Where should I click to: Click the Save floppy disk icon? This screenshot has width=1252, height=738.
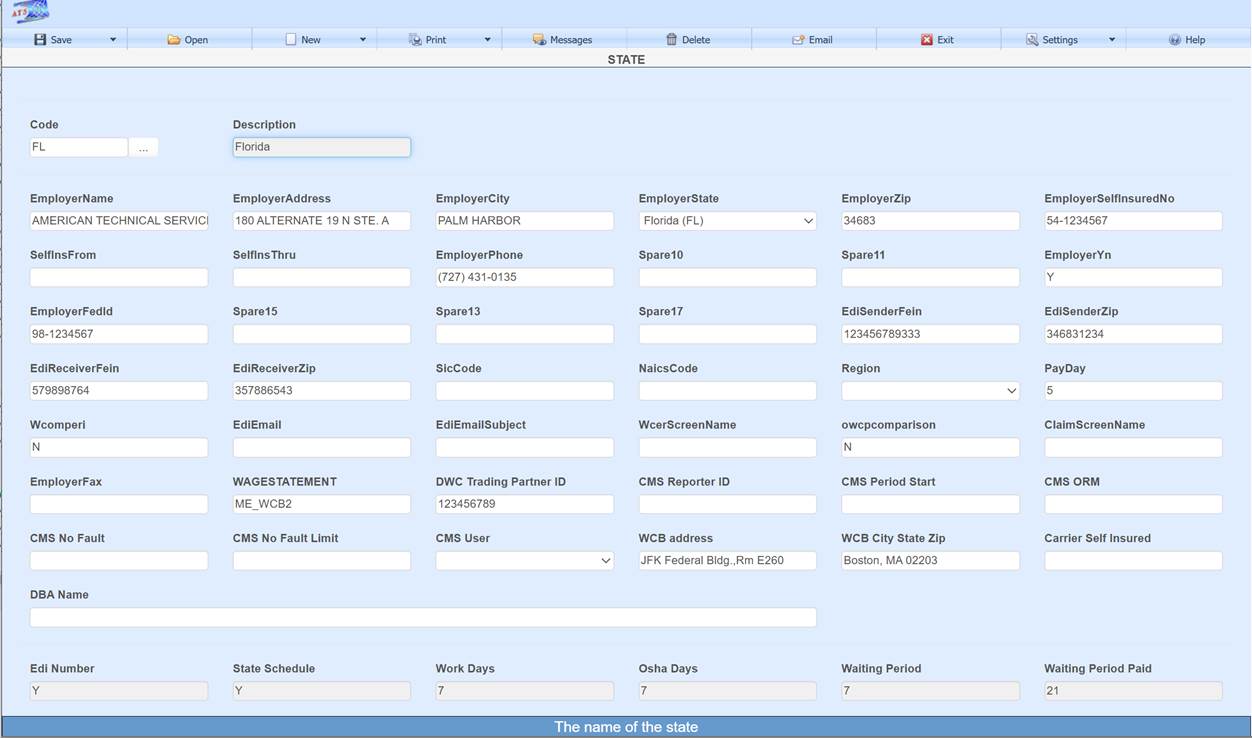click(x=40, y=40)
